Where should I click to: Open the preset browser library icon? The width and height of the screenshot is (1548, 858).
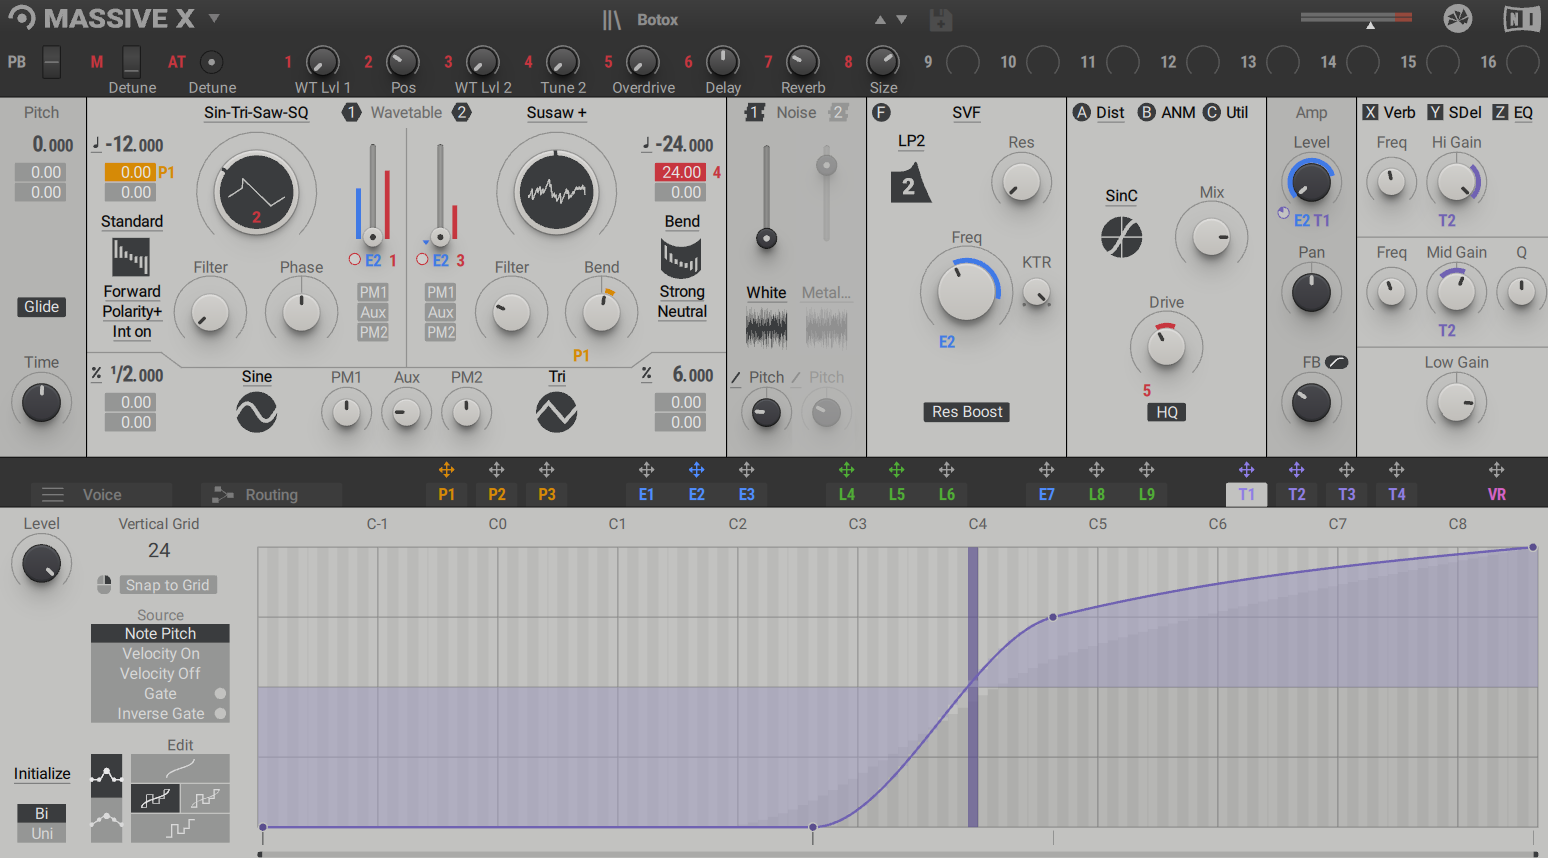click(611, 20)
